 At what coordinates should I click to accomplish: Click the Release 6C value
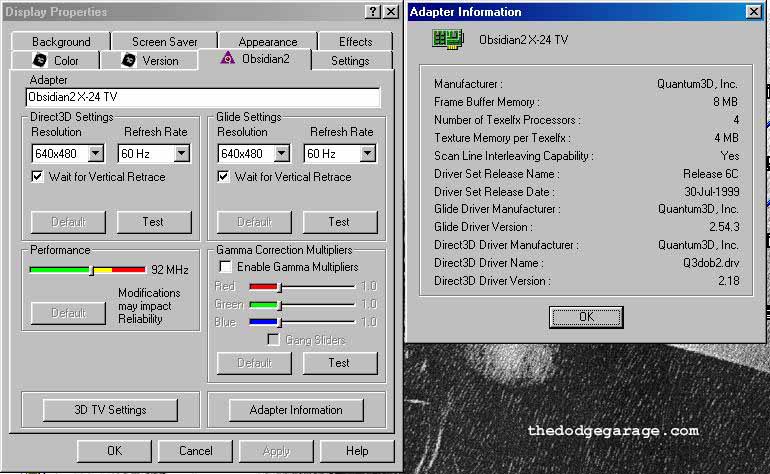click(x=711, y=174)
